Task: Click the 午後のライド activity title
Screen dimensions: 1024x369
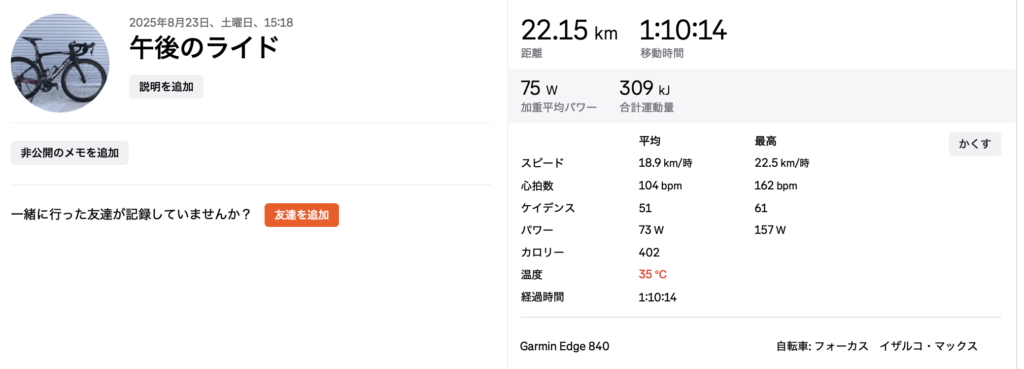Action: click(204, 48)
